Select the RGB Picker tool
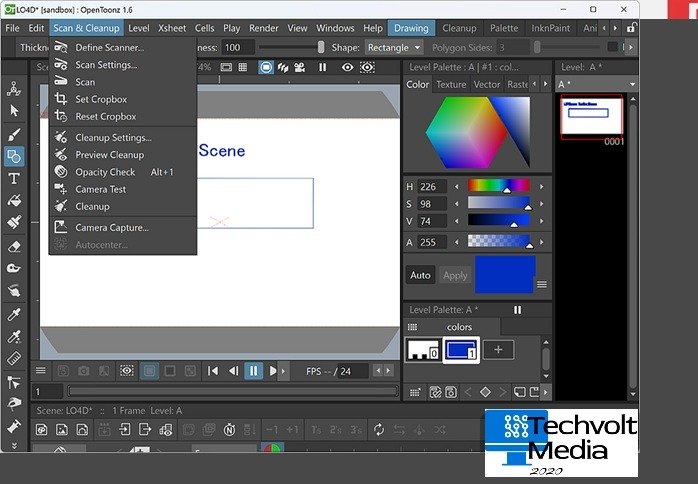This screenshot has height=484, width=698. click(14, 336)
